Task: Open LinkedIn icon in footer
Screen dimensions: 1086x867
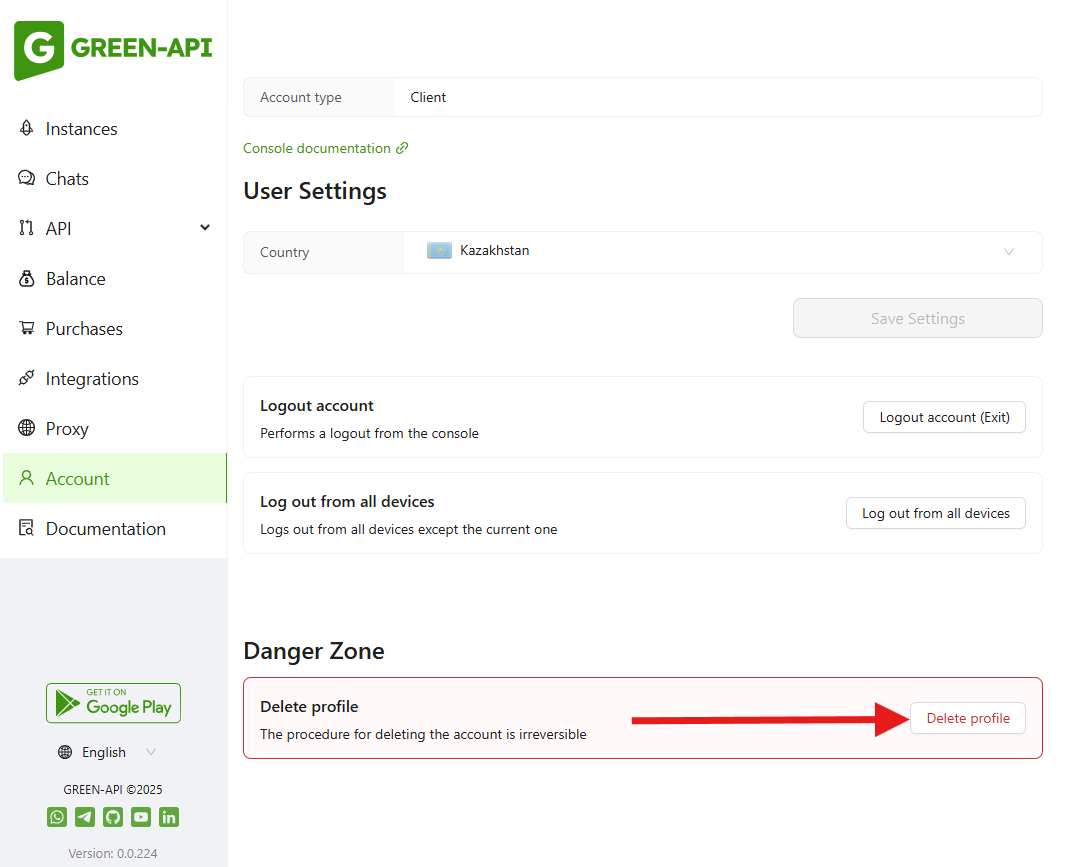Action: pos(169,817)
